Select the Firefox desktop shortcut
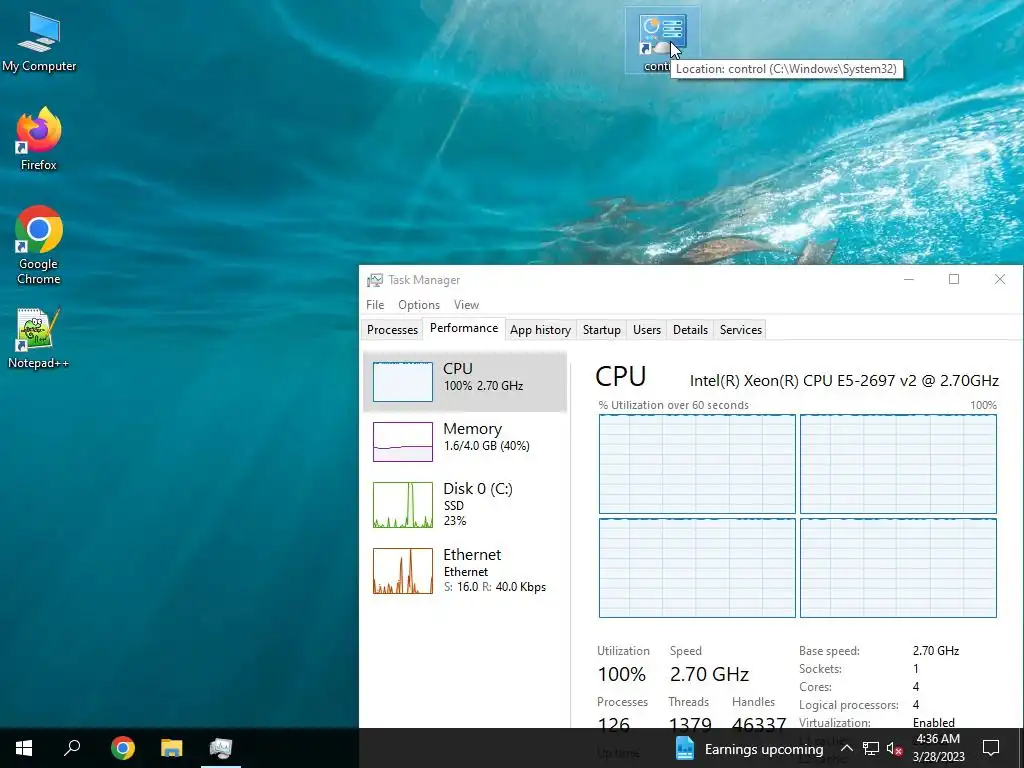This screenshot has height=768, width=1024. point(39,138)
